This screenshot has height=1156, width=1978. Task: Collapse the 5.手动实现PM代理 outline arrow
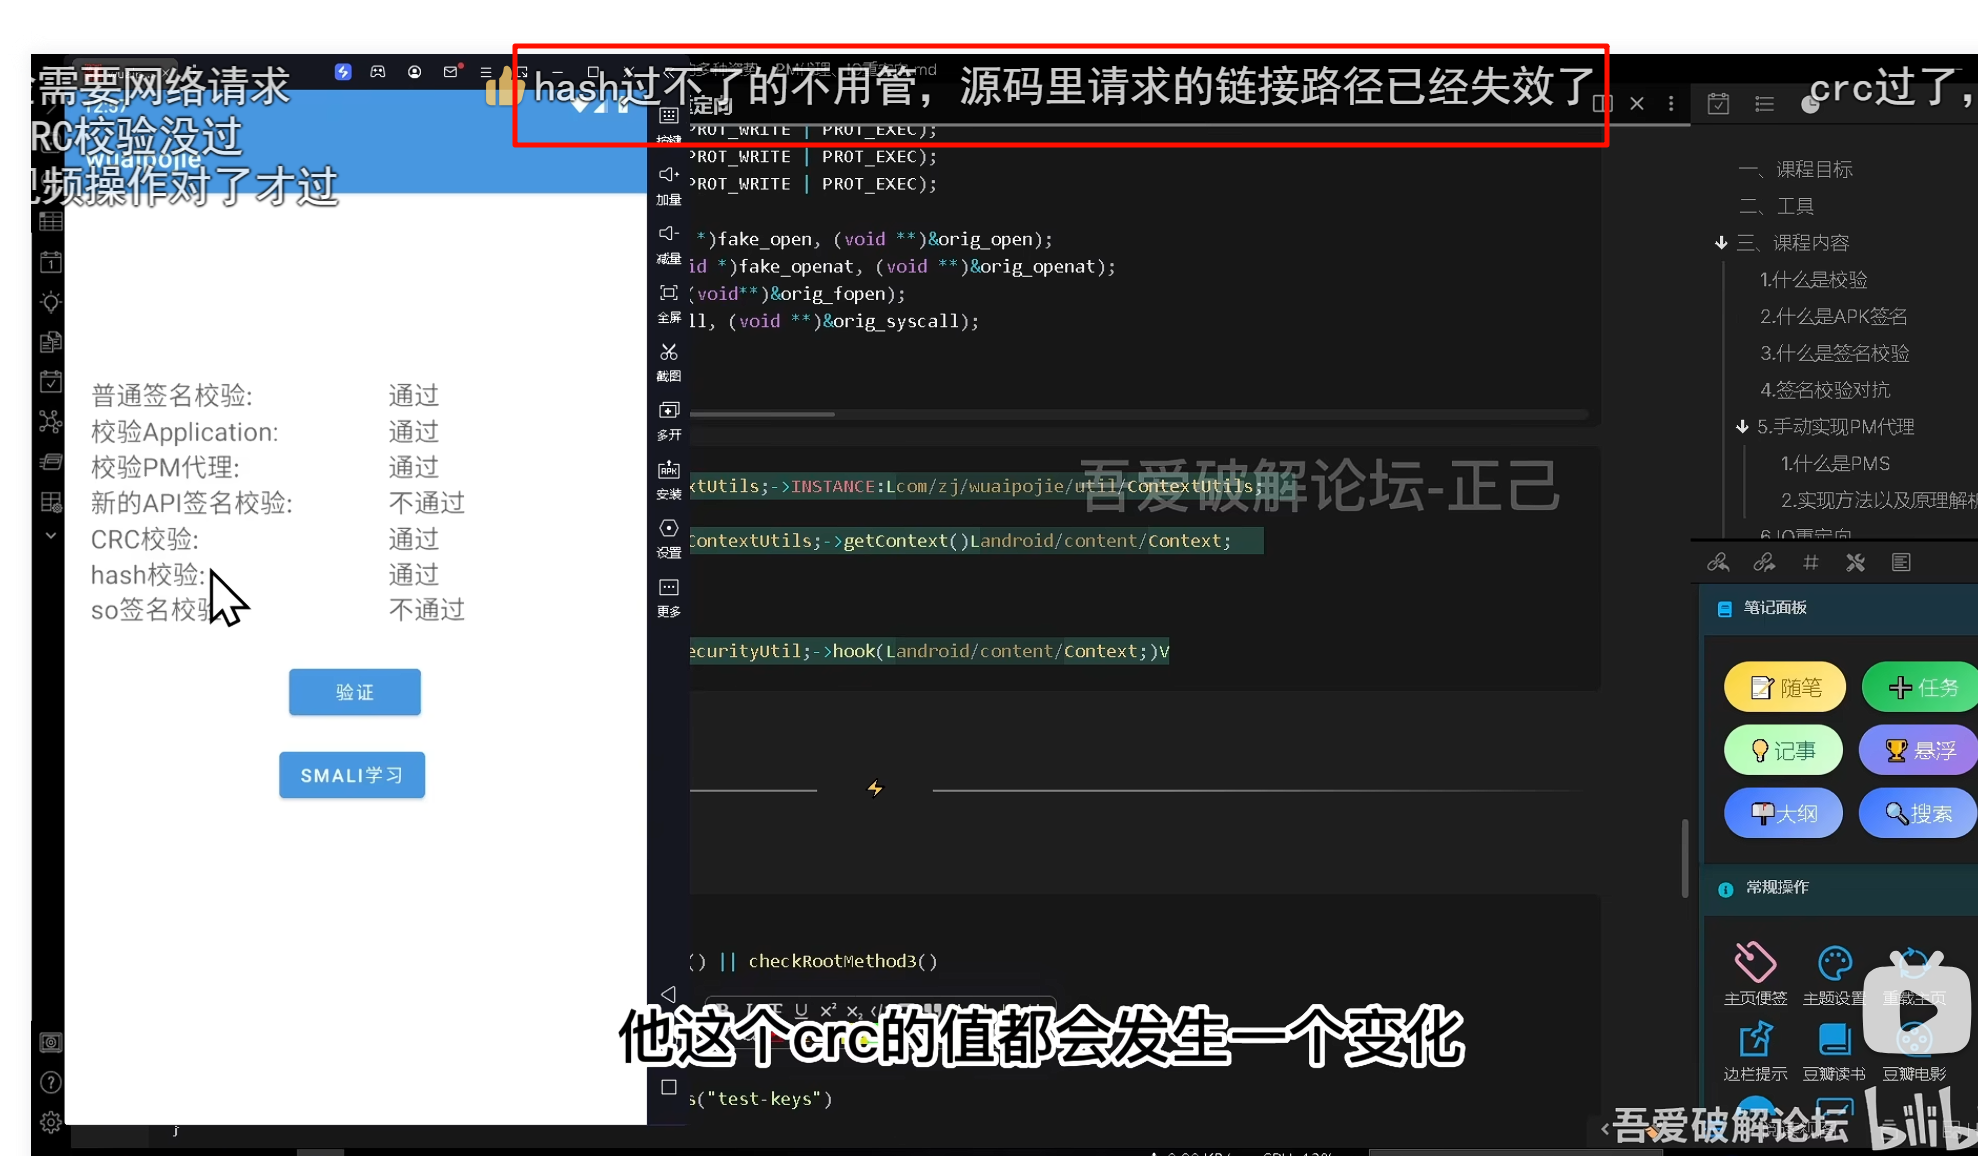pyautogui.click(x=1742, y=427)
